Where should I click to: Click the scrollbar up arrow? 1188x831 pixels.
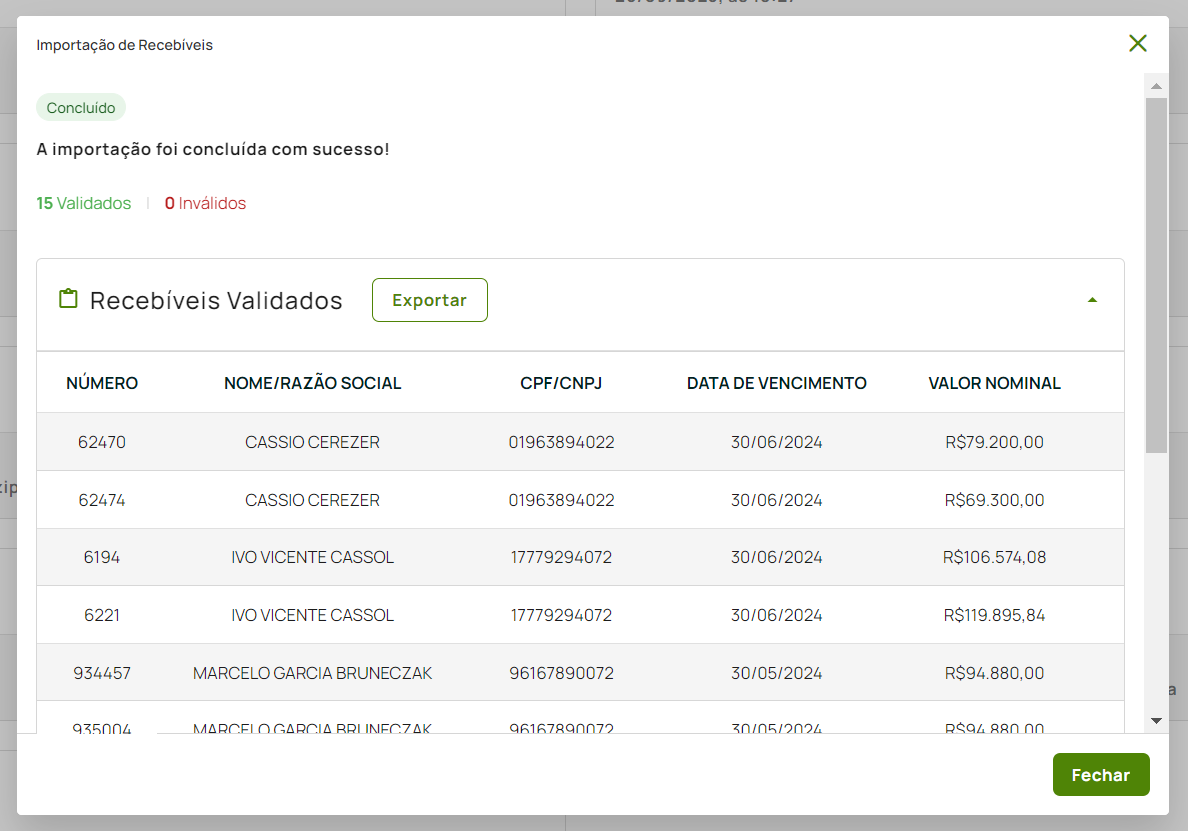pos(1156,87)
